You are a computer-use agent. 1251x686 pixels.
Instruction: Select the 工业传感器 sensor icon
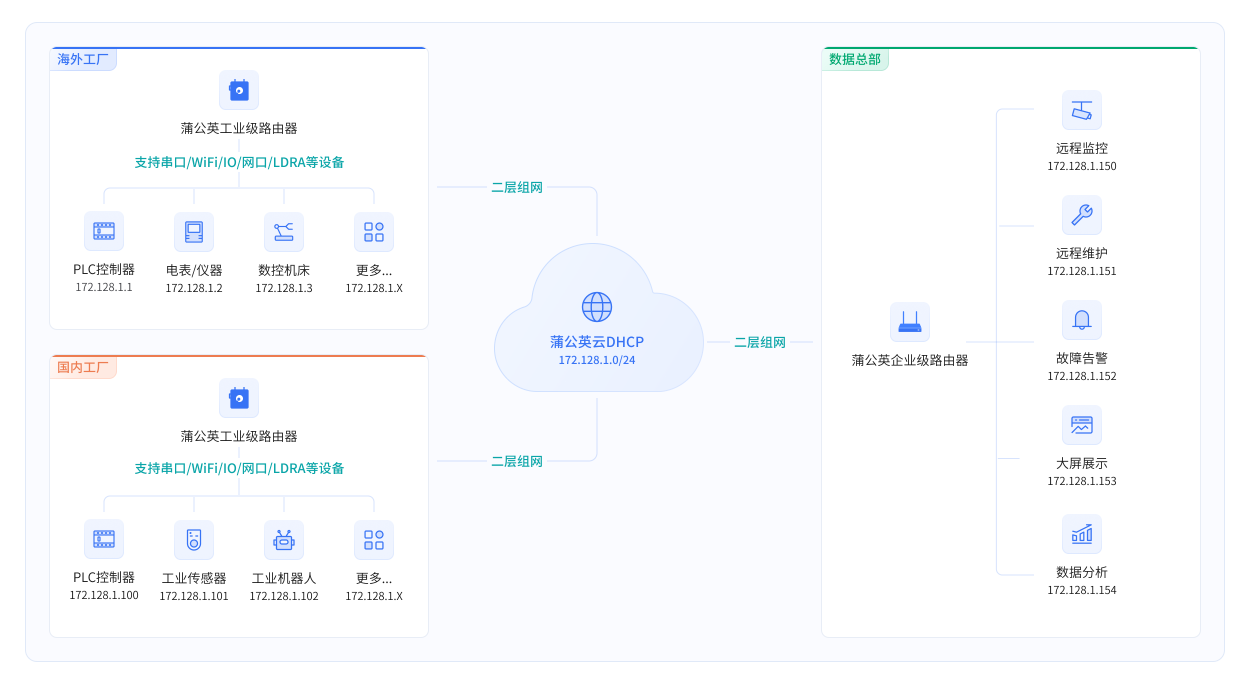194,539
